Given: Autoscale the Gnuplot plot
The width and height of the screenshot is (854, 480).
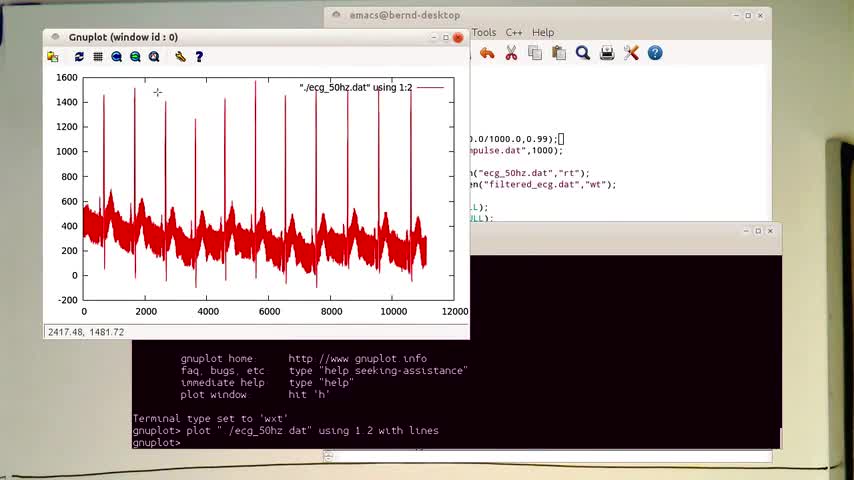Looking at the screenshot, I should tap(154, 57).
